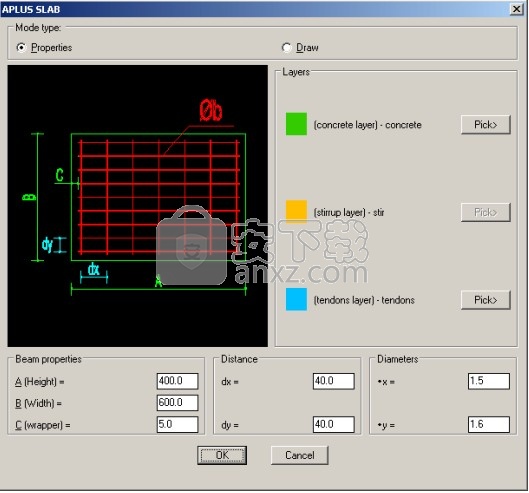Screen dimensions: 529x493
Task: Close the APLUS SLAB window
Action: tap(517, 9)
